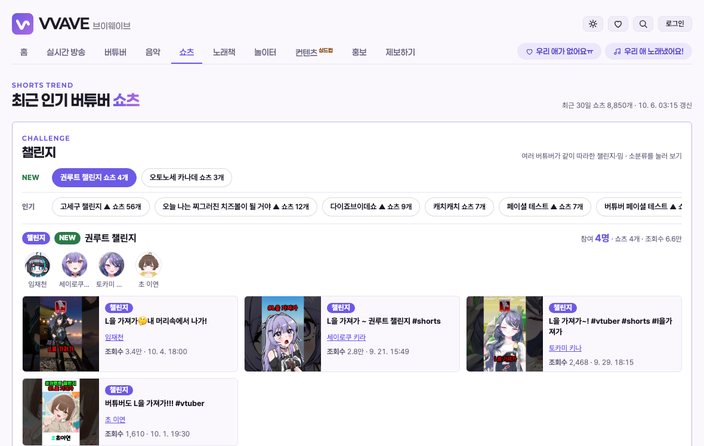704x446 pixels.
Task: Click the 조회수 1,610 · 10. 1. 19:30 text
Action: (147, 434)
